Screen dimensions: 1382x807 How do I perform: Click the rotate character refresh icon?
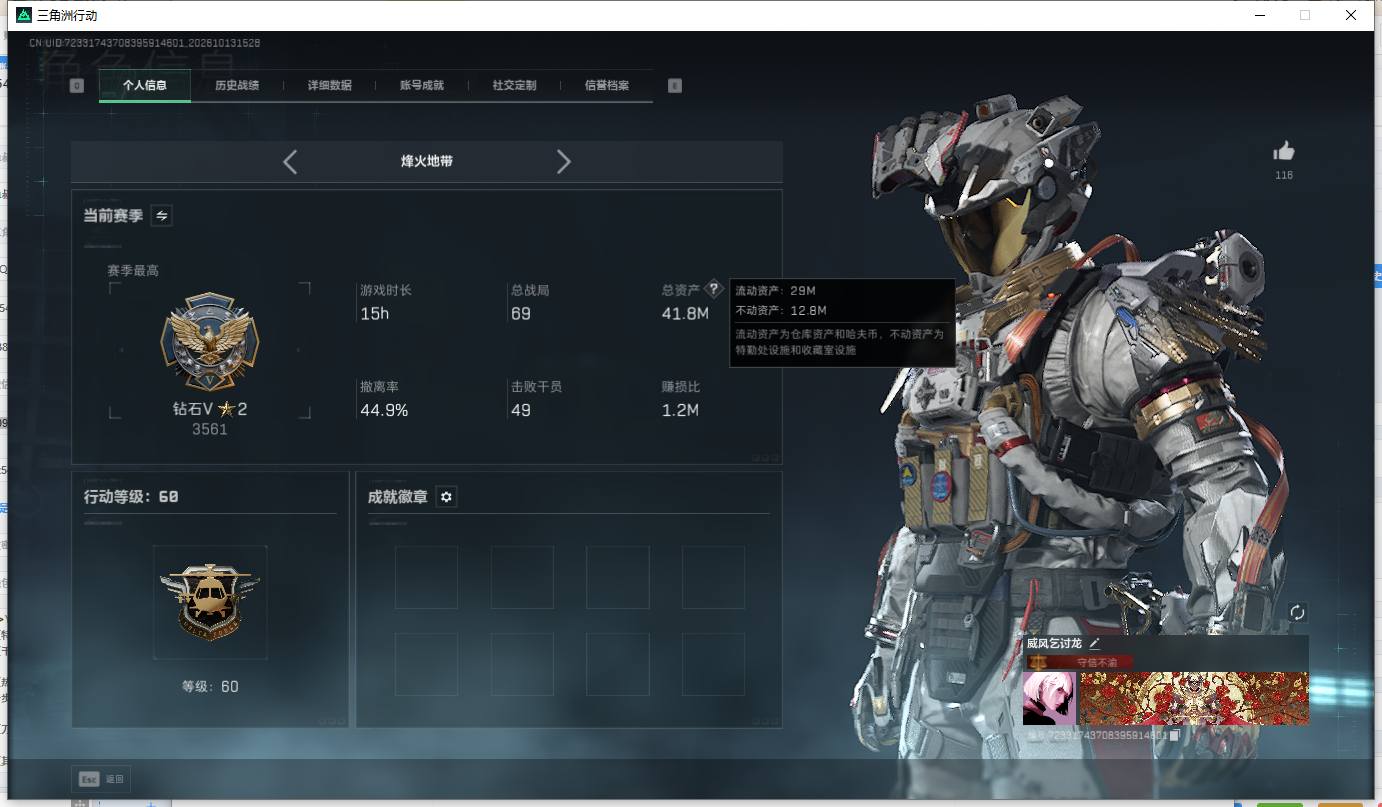(x=1297, y=612)
